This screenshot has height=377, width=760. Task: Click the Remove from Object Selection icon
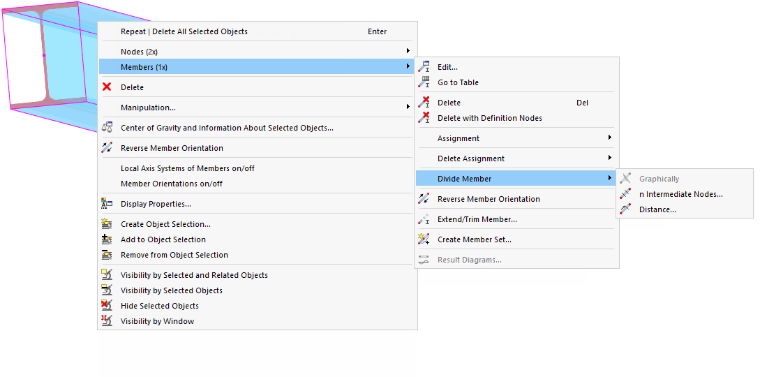(107, 255)
